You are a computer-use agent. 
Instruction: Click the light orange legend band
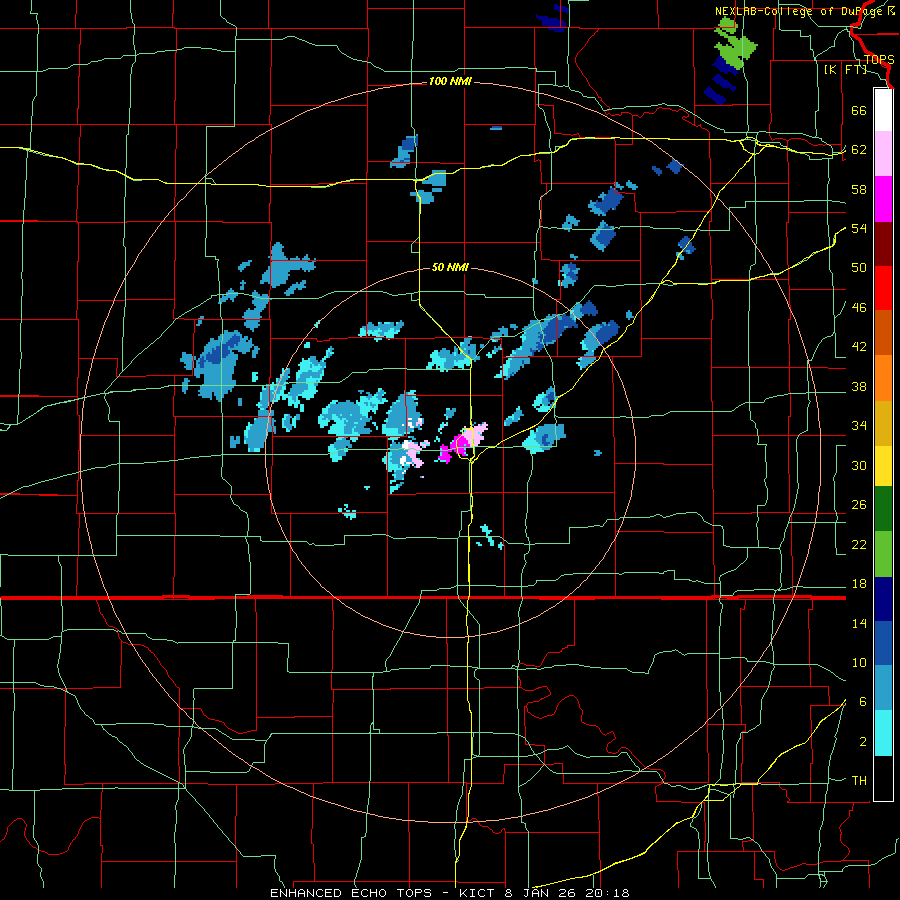coord(883,378)
